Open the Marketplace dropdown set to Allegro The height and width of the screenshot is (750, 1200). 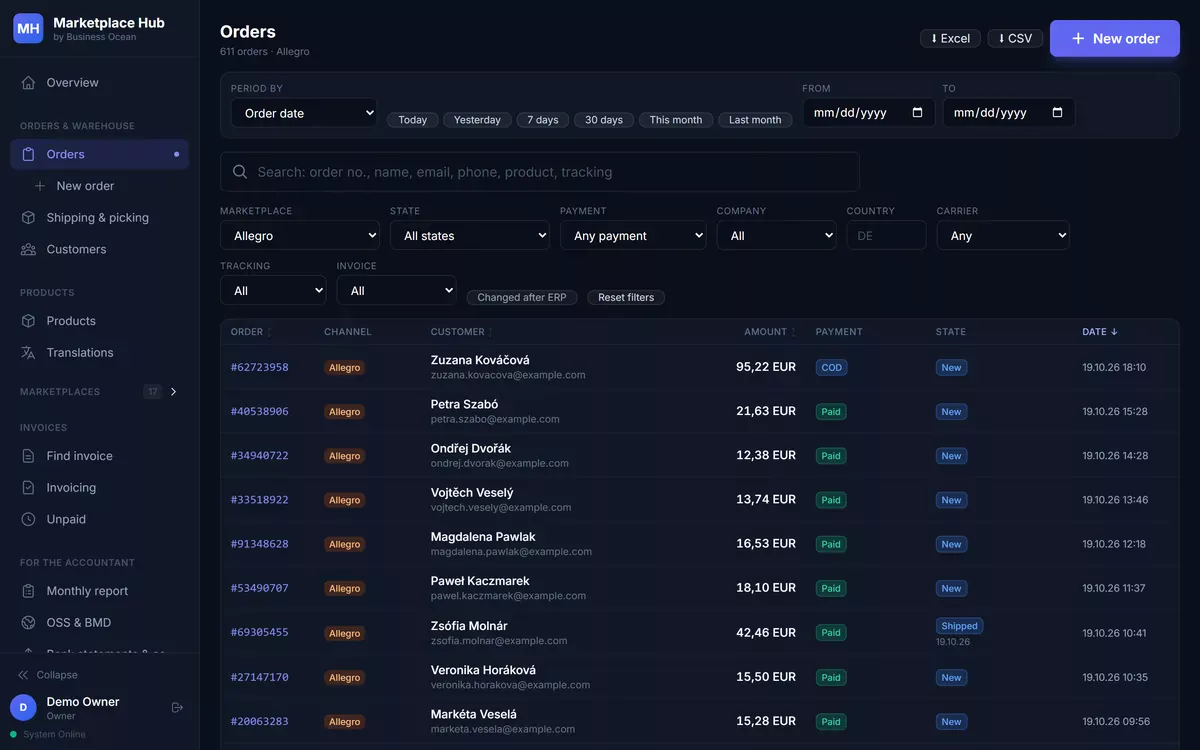click(300, 236)
